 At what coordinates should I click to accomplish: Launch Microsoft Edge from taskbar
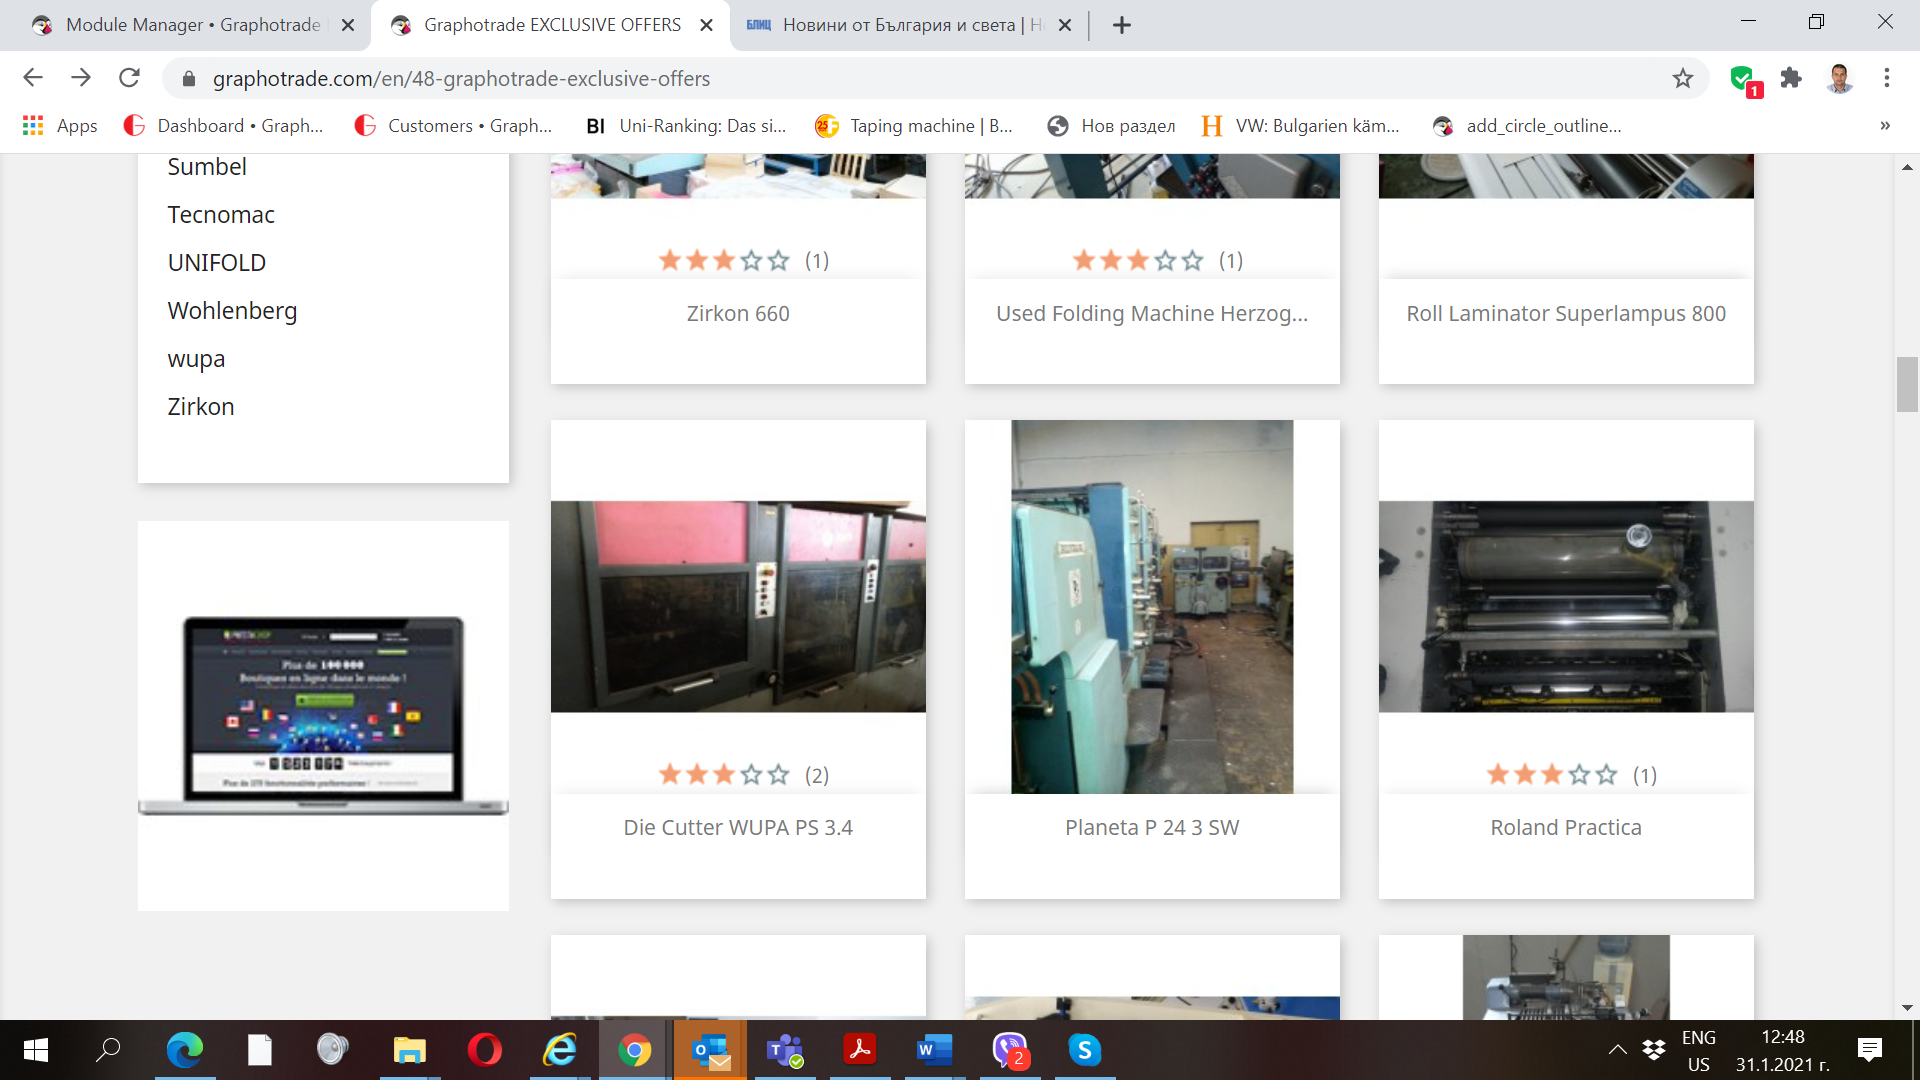point(185,1050)
